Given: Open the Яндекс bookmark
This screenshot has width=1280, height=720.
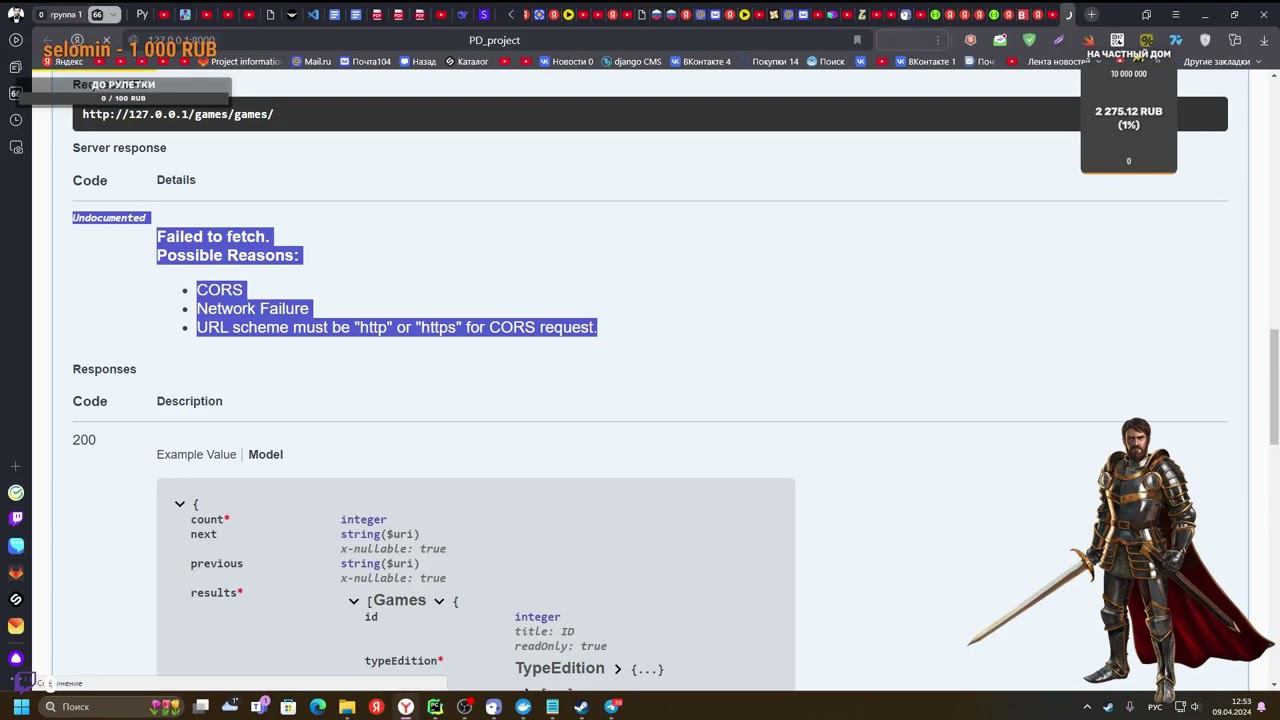Looking at the screenshot, I should click(62, 61).
